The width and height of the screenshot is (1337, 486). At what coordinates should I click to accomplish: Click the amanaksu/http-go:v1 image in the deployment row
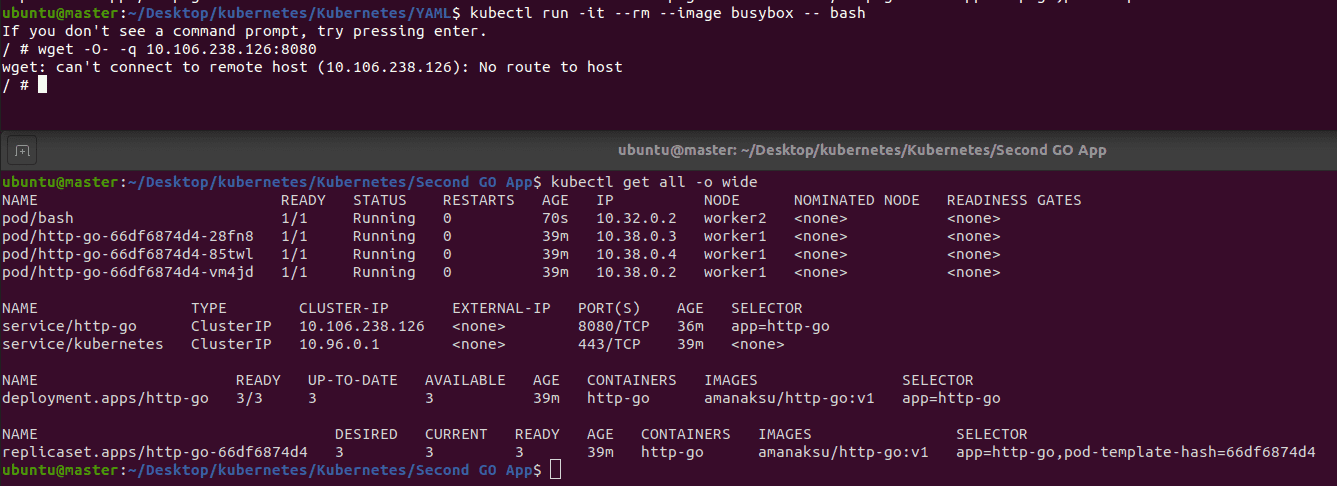tap(789, 398)
